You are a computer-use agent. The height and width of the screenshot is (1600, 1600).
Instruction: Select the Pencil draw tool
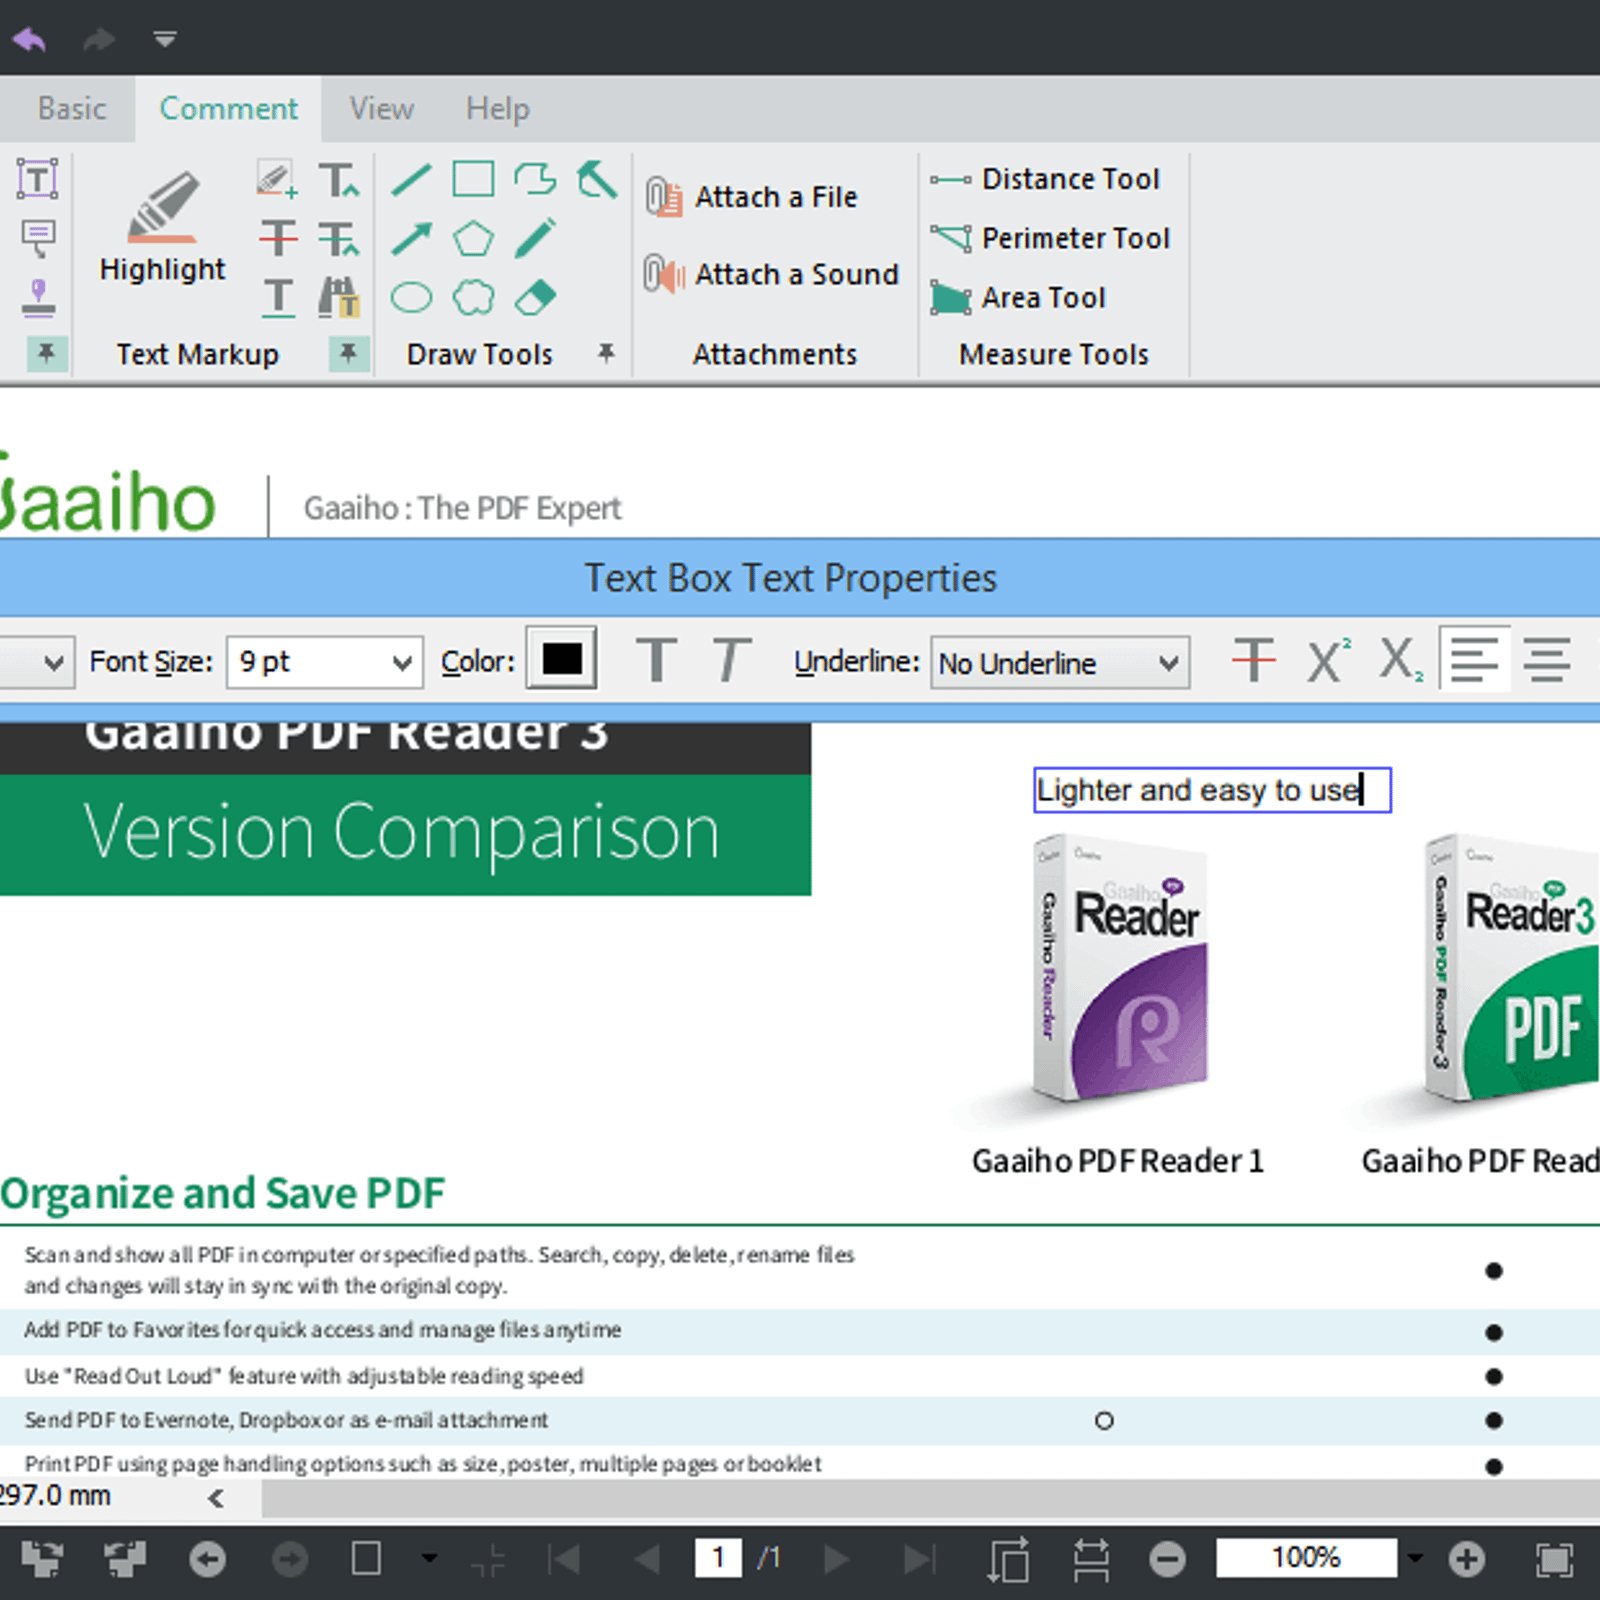535,238
